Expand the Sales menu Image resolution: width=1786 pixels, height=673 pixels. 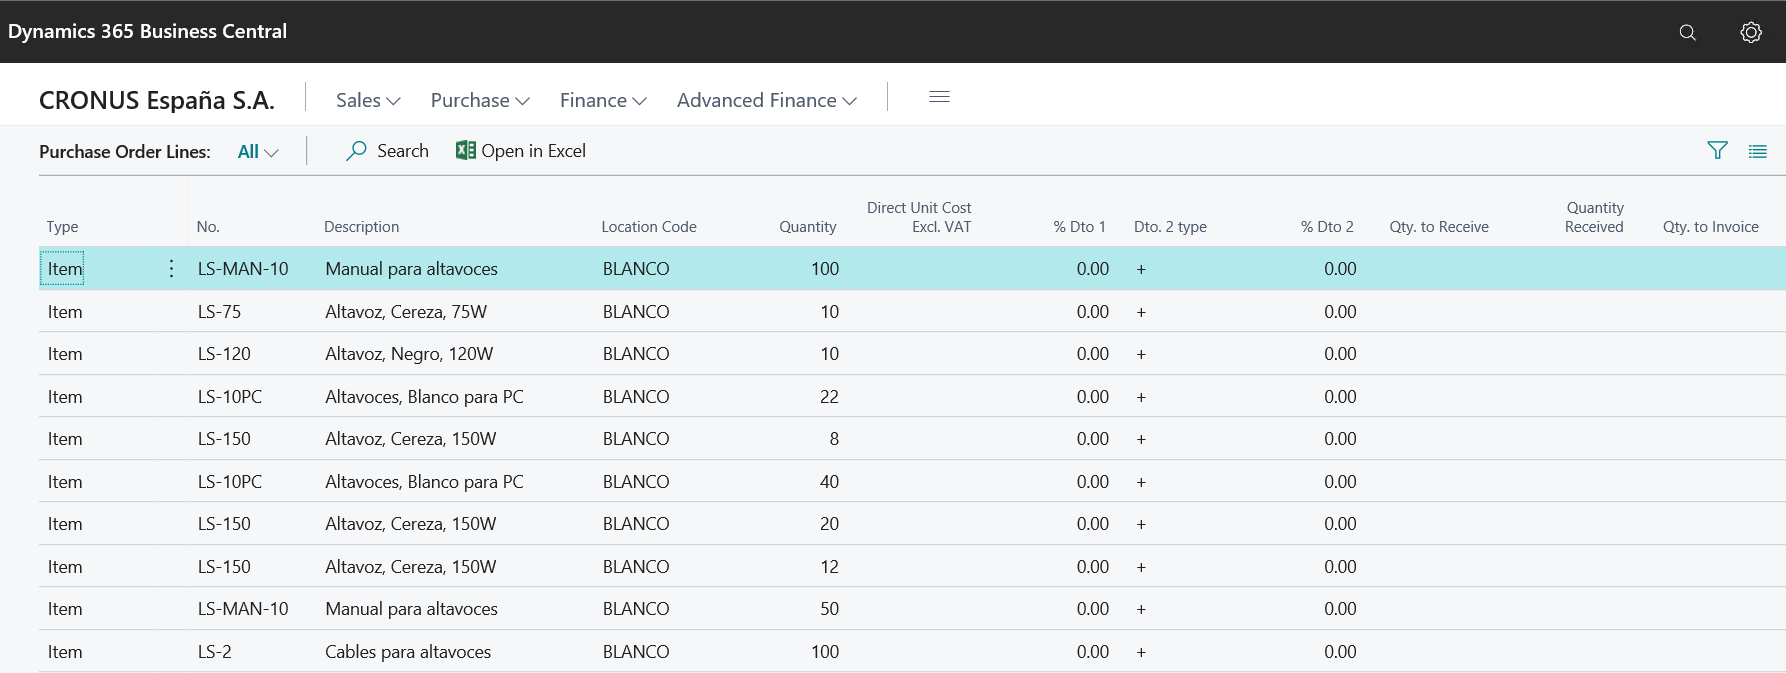368,100
